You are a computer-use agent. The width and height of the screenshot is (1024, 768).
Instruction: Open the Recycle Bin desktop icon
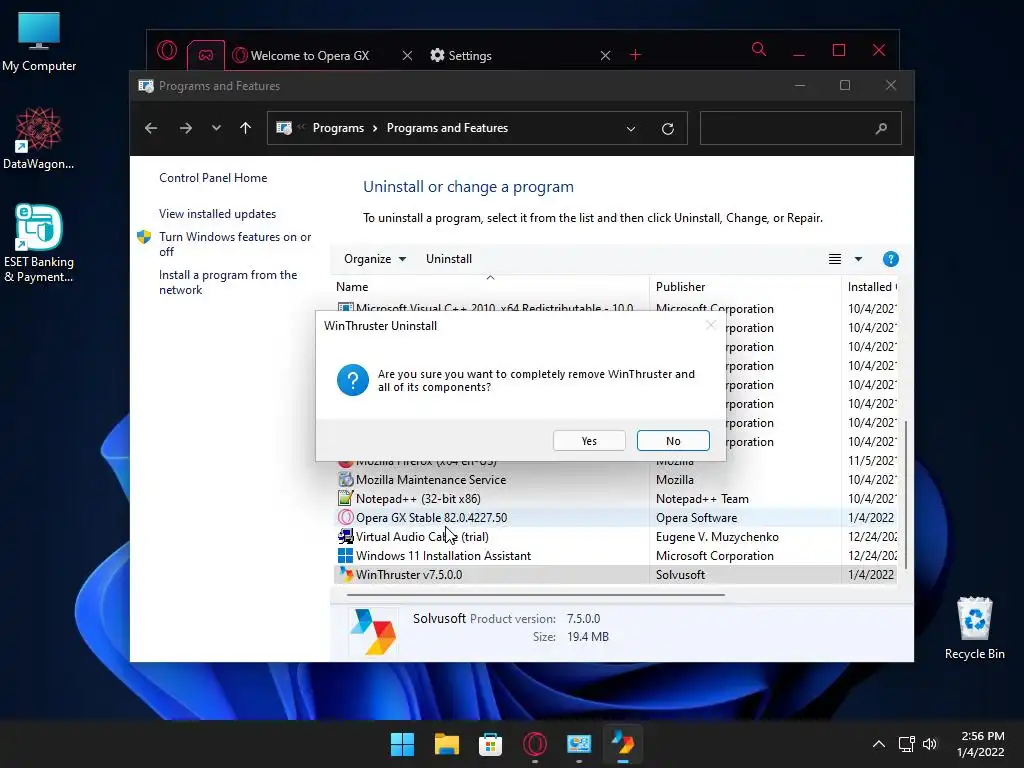click(974, 628)
